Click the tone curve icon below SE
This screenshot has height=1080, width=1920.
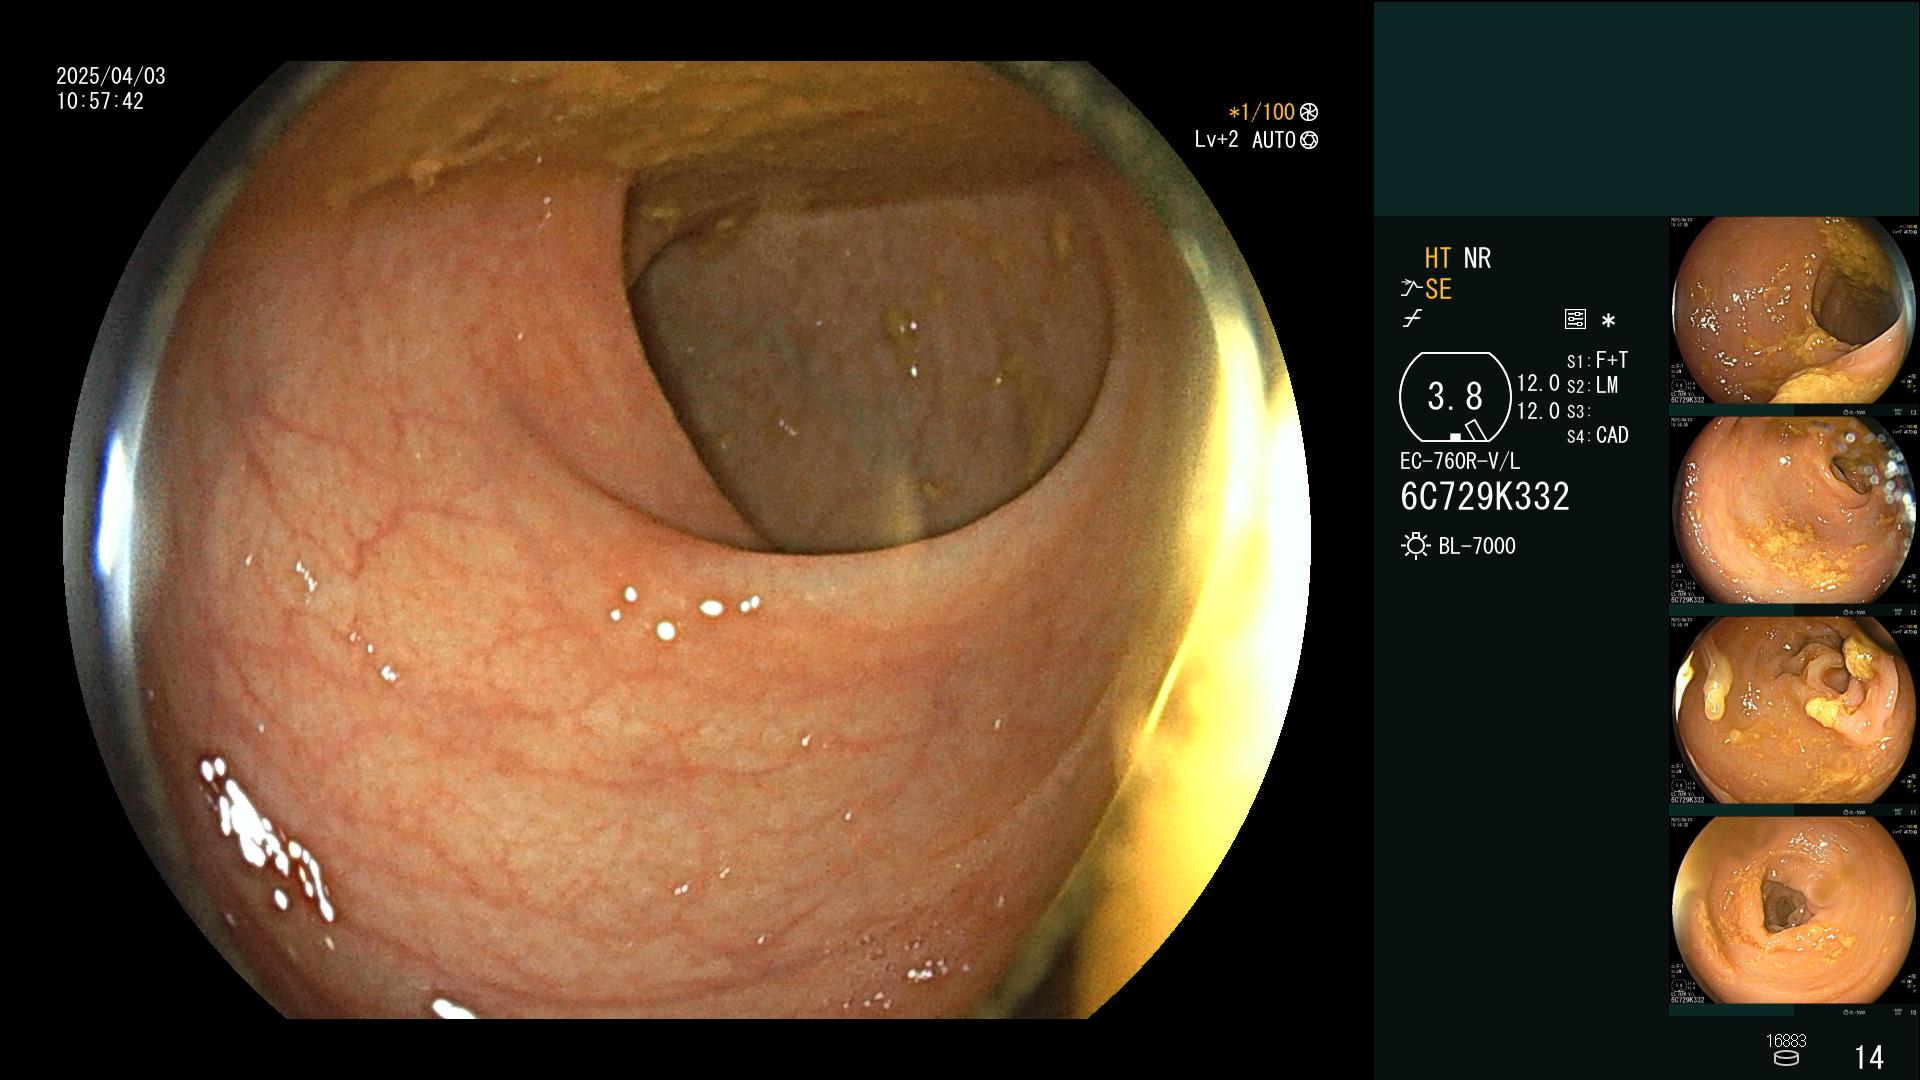1412,319
